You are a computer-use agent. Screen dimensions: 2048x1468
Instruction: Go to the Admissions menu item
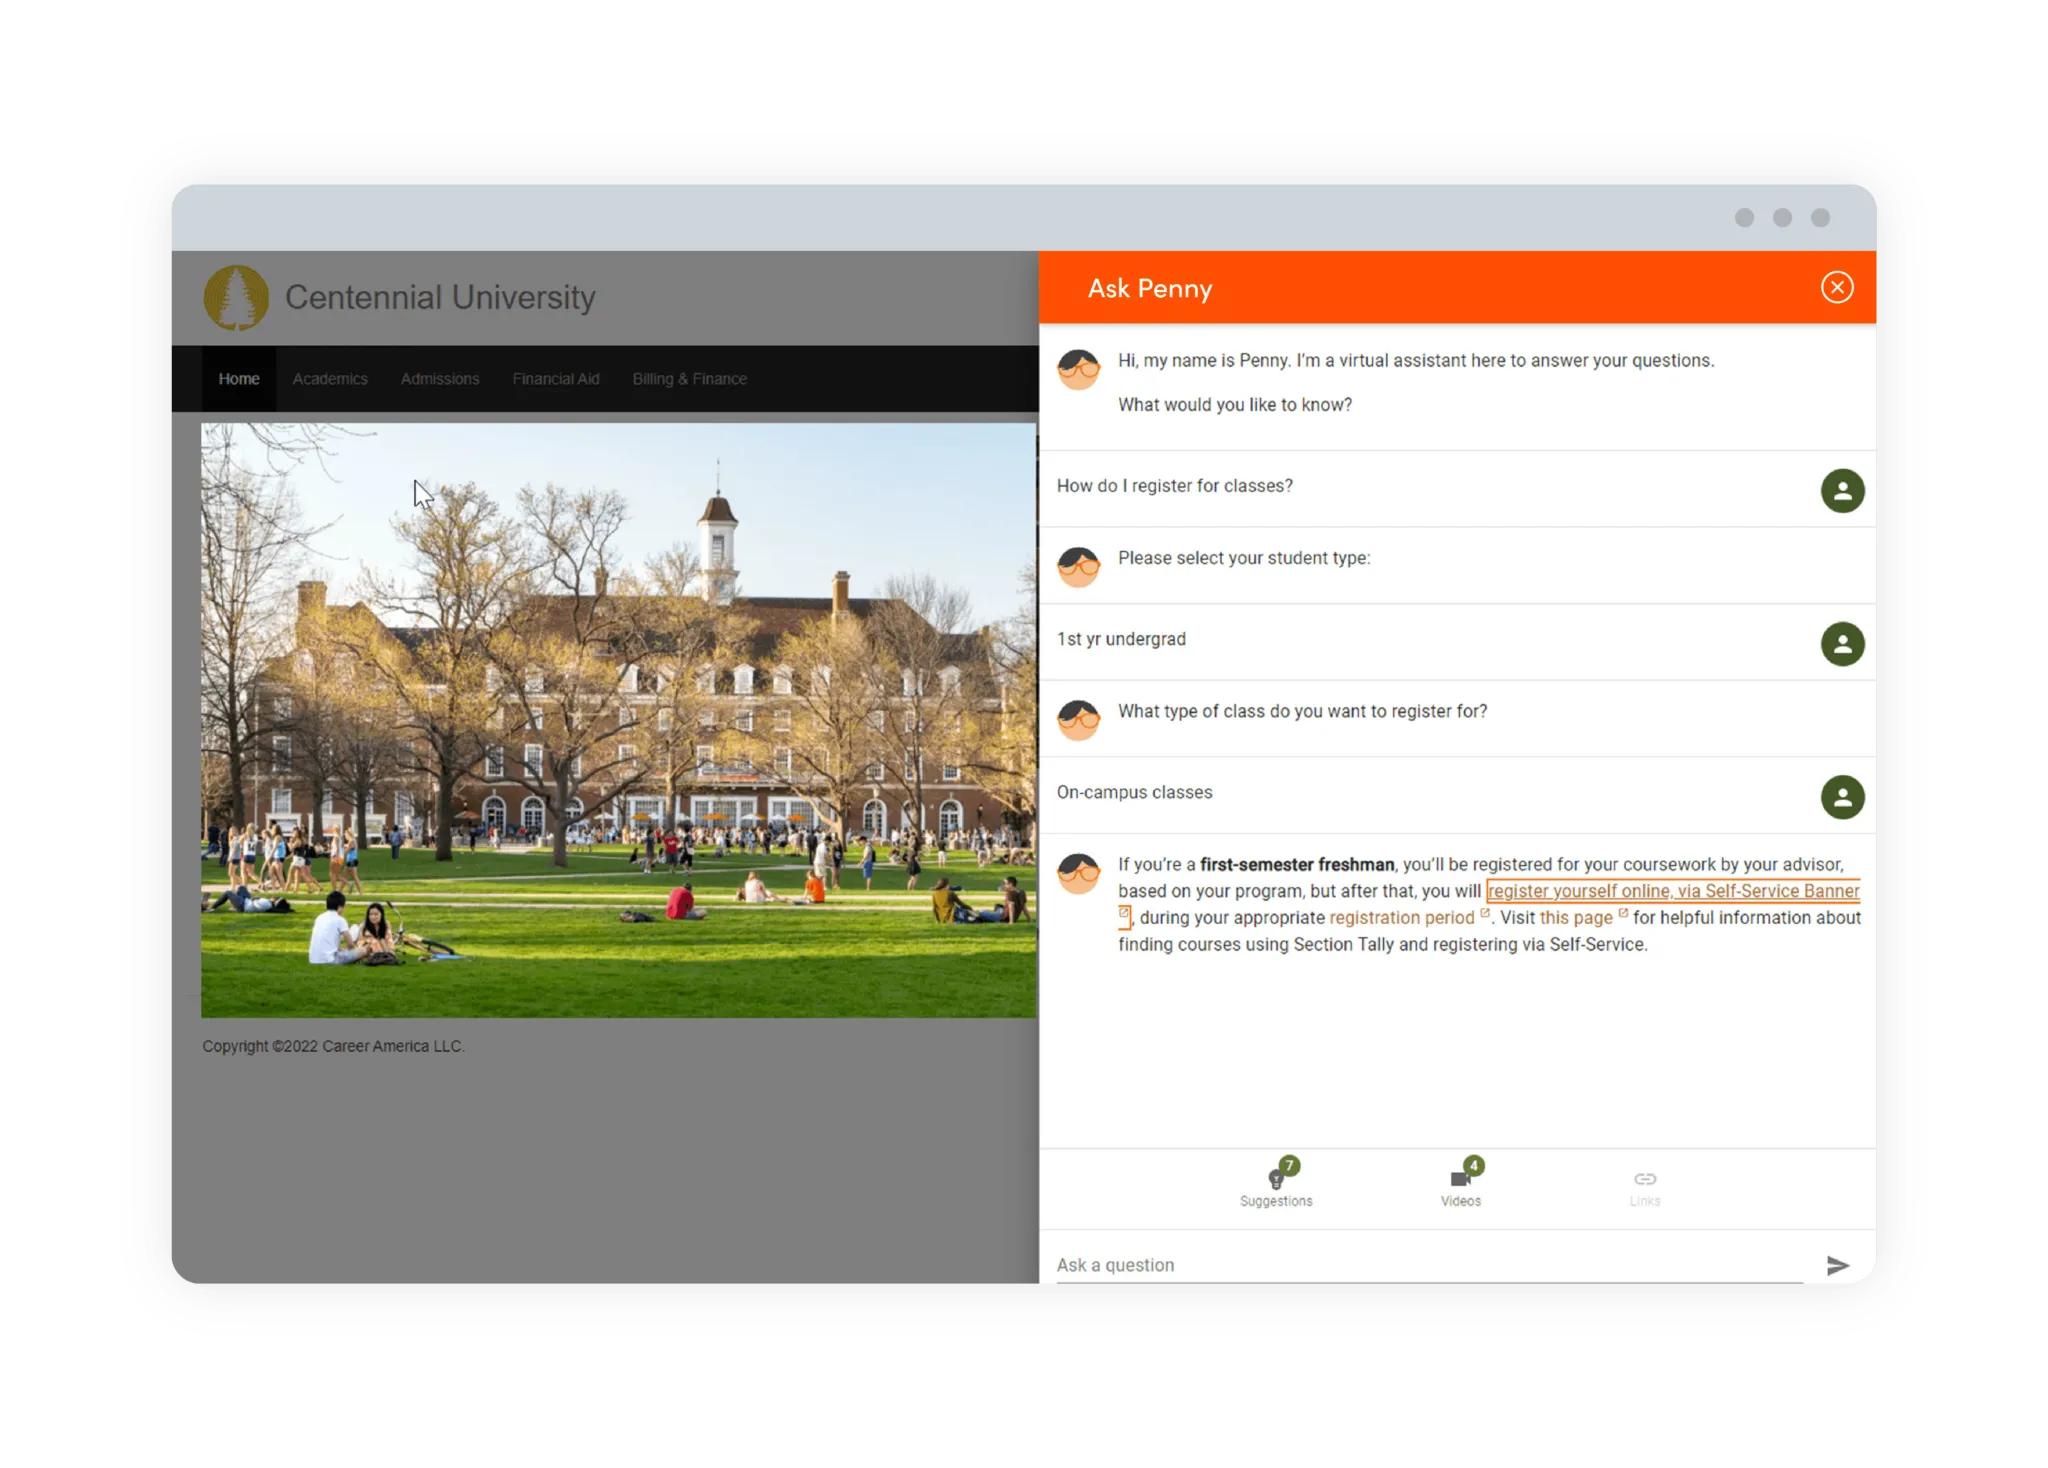tap(440, 379)
